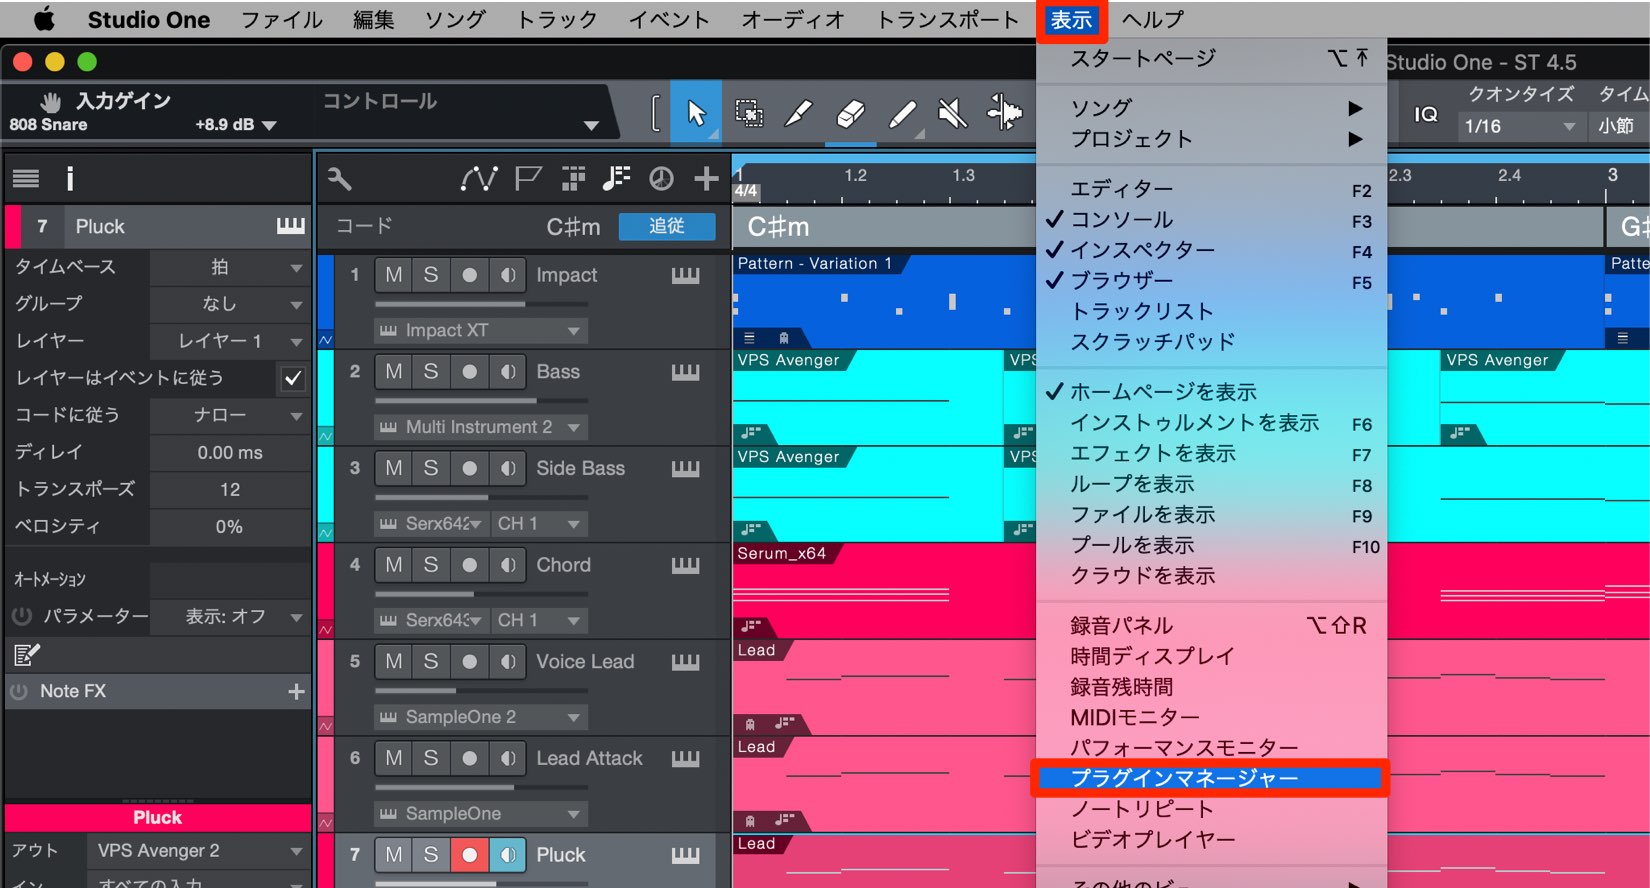Open the chord track note icon
1650x888 pixels.
[x=616, y=179]
